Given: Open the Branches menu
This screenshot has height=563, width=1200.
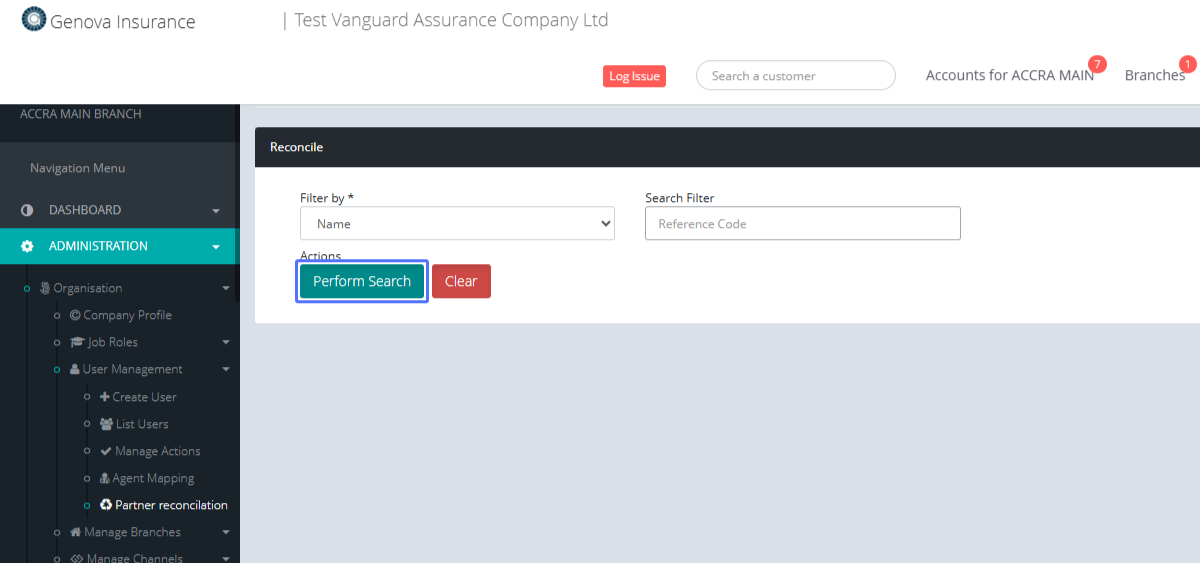Looking at the screenshot, I should point(1154,76).
